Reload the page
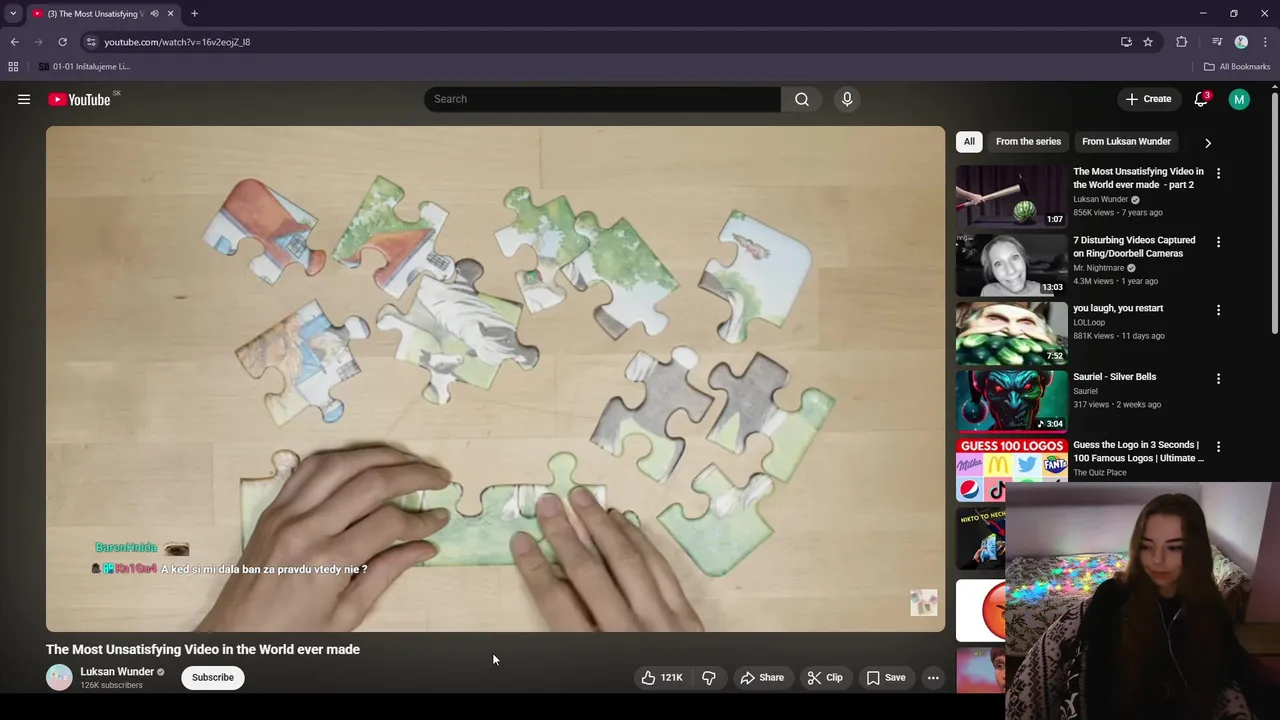 [62, 42]
